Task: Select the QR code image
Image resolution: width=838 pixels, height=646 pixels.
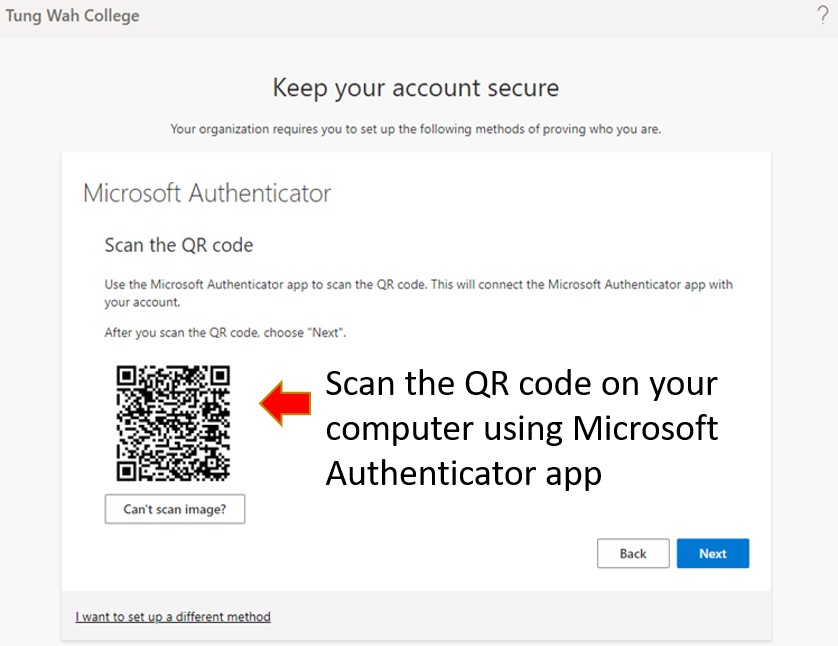Action: (x=173, y=423)
